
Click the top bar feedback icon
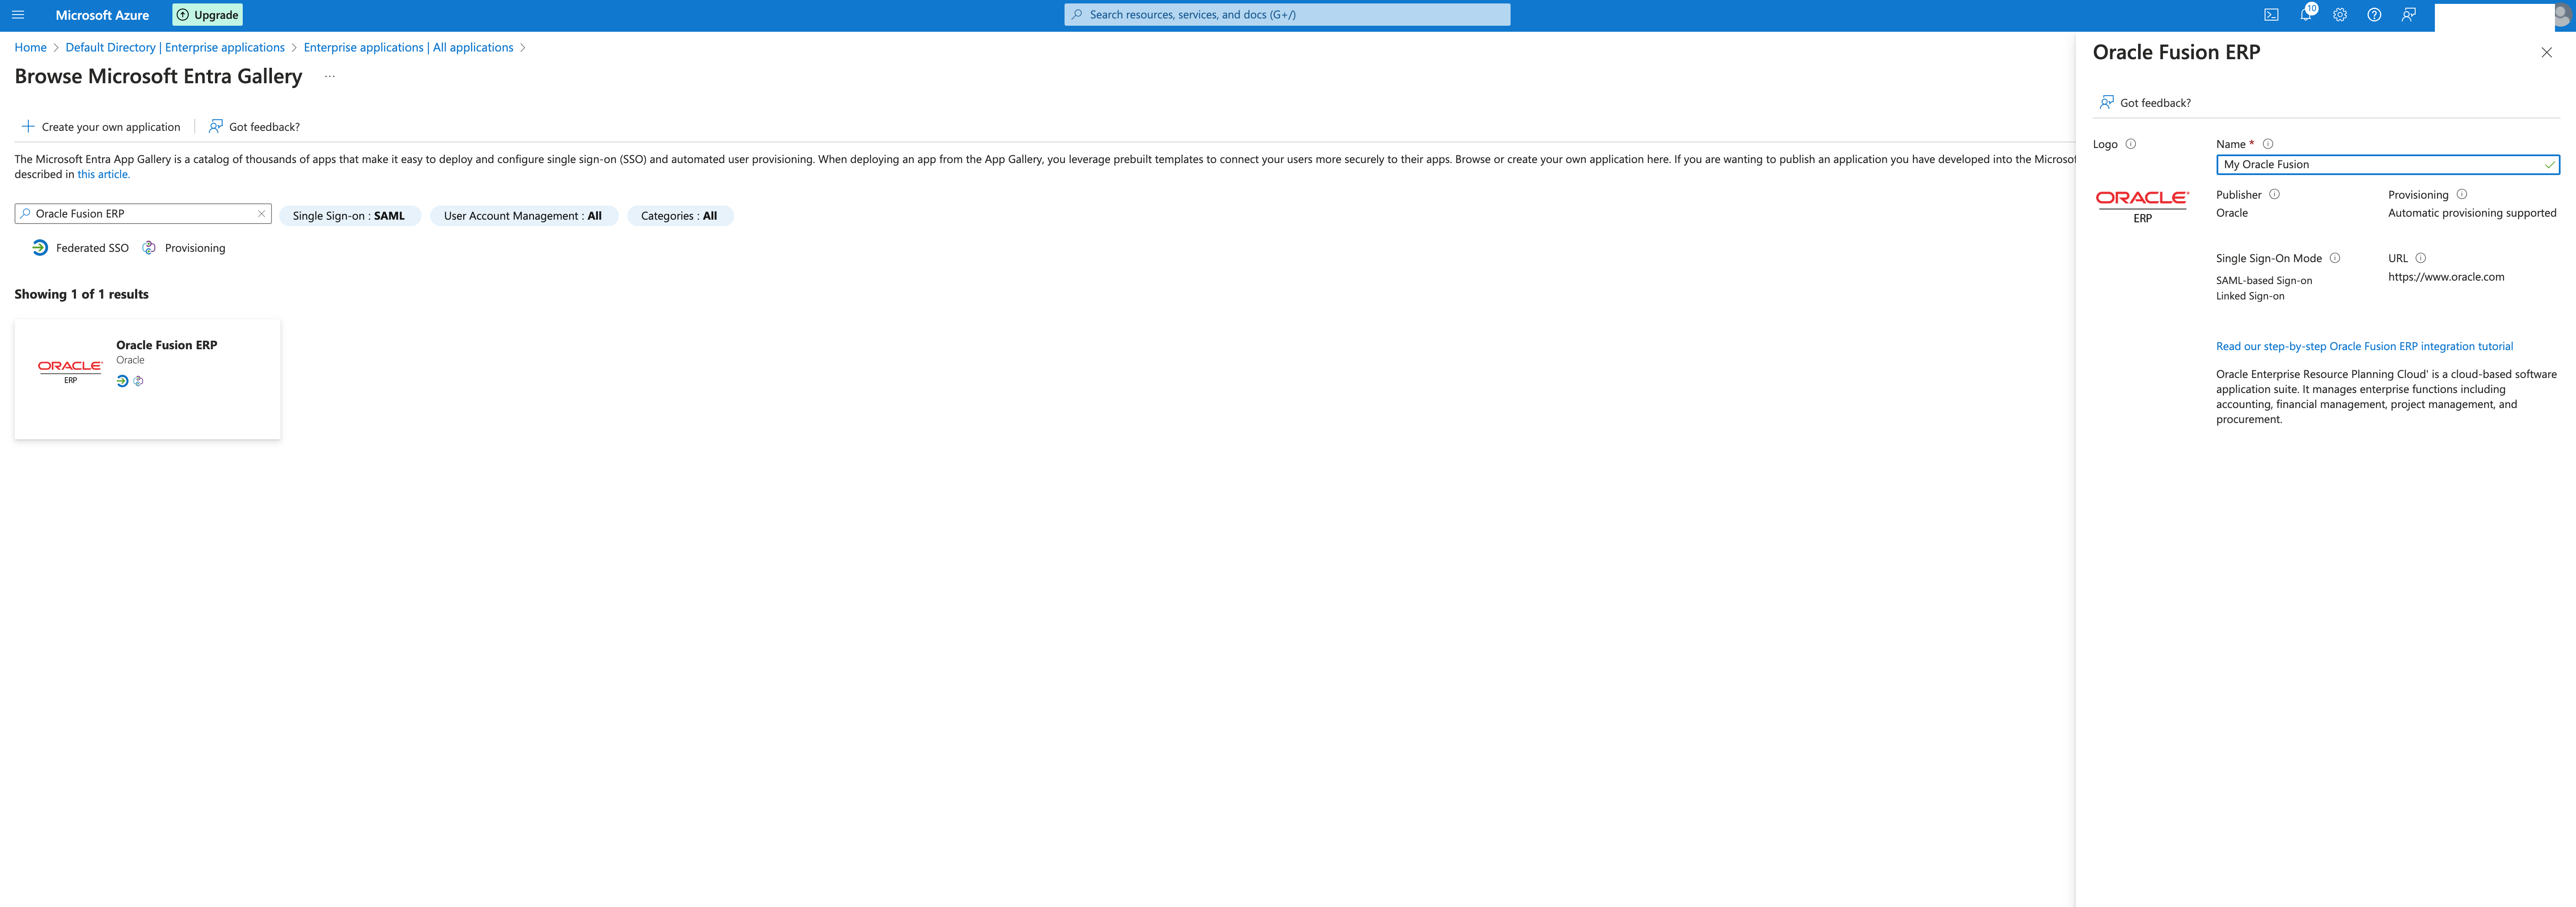pos(2408,15)
